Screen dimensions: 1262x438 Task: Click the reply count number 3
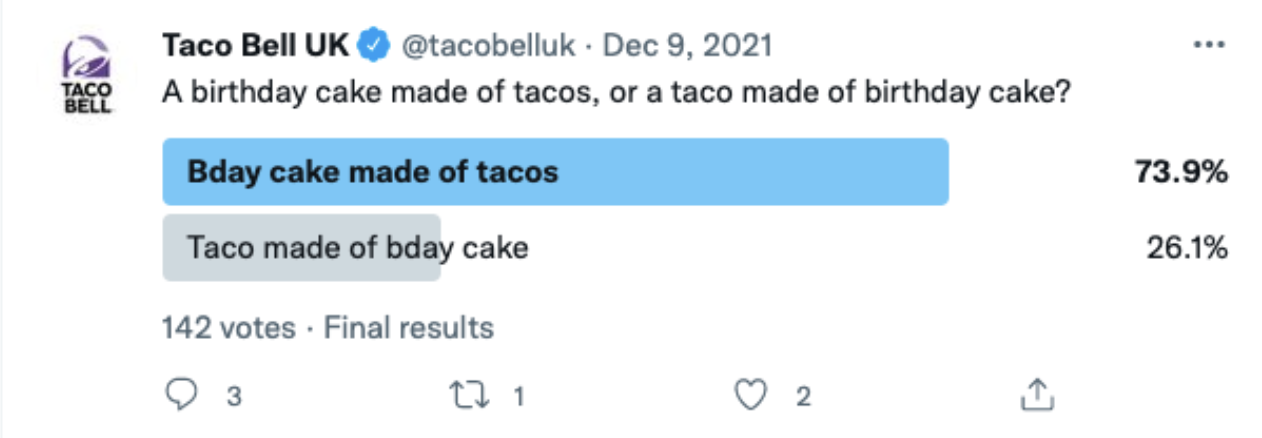tap(234, 397)
